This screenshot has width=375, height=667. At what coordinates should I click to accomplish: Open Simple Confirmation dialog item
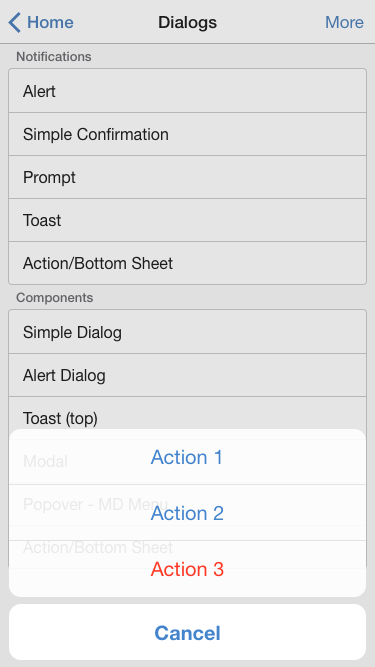[188, 134]
